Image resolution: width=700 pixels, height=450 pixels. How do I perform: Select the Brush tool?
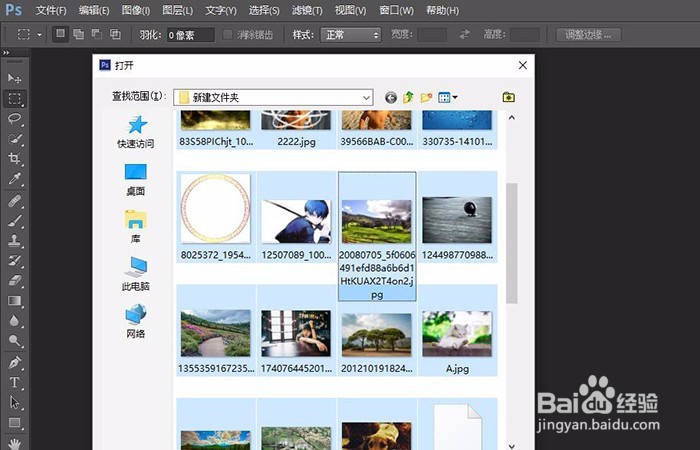tap(15, 221)
